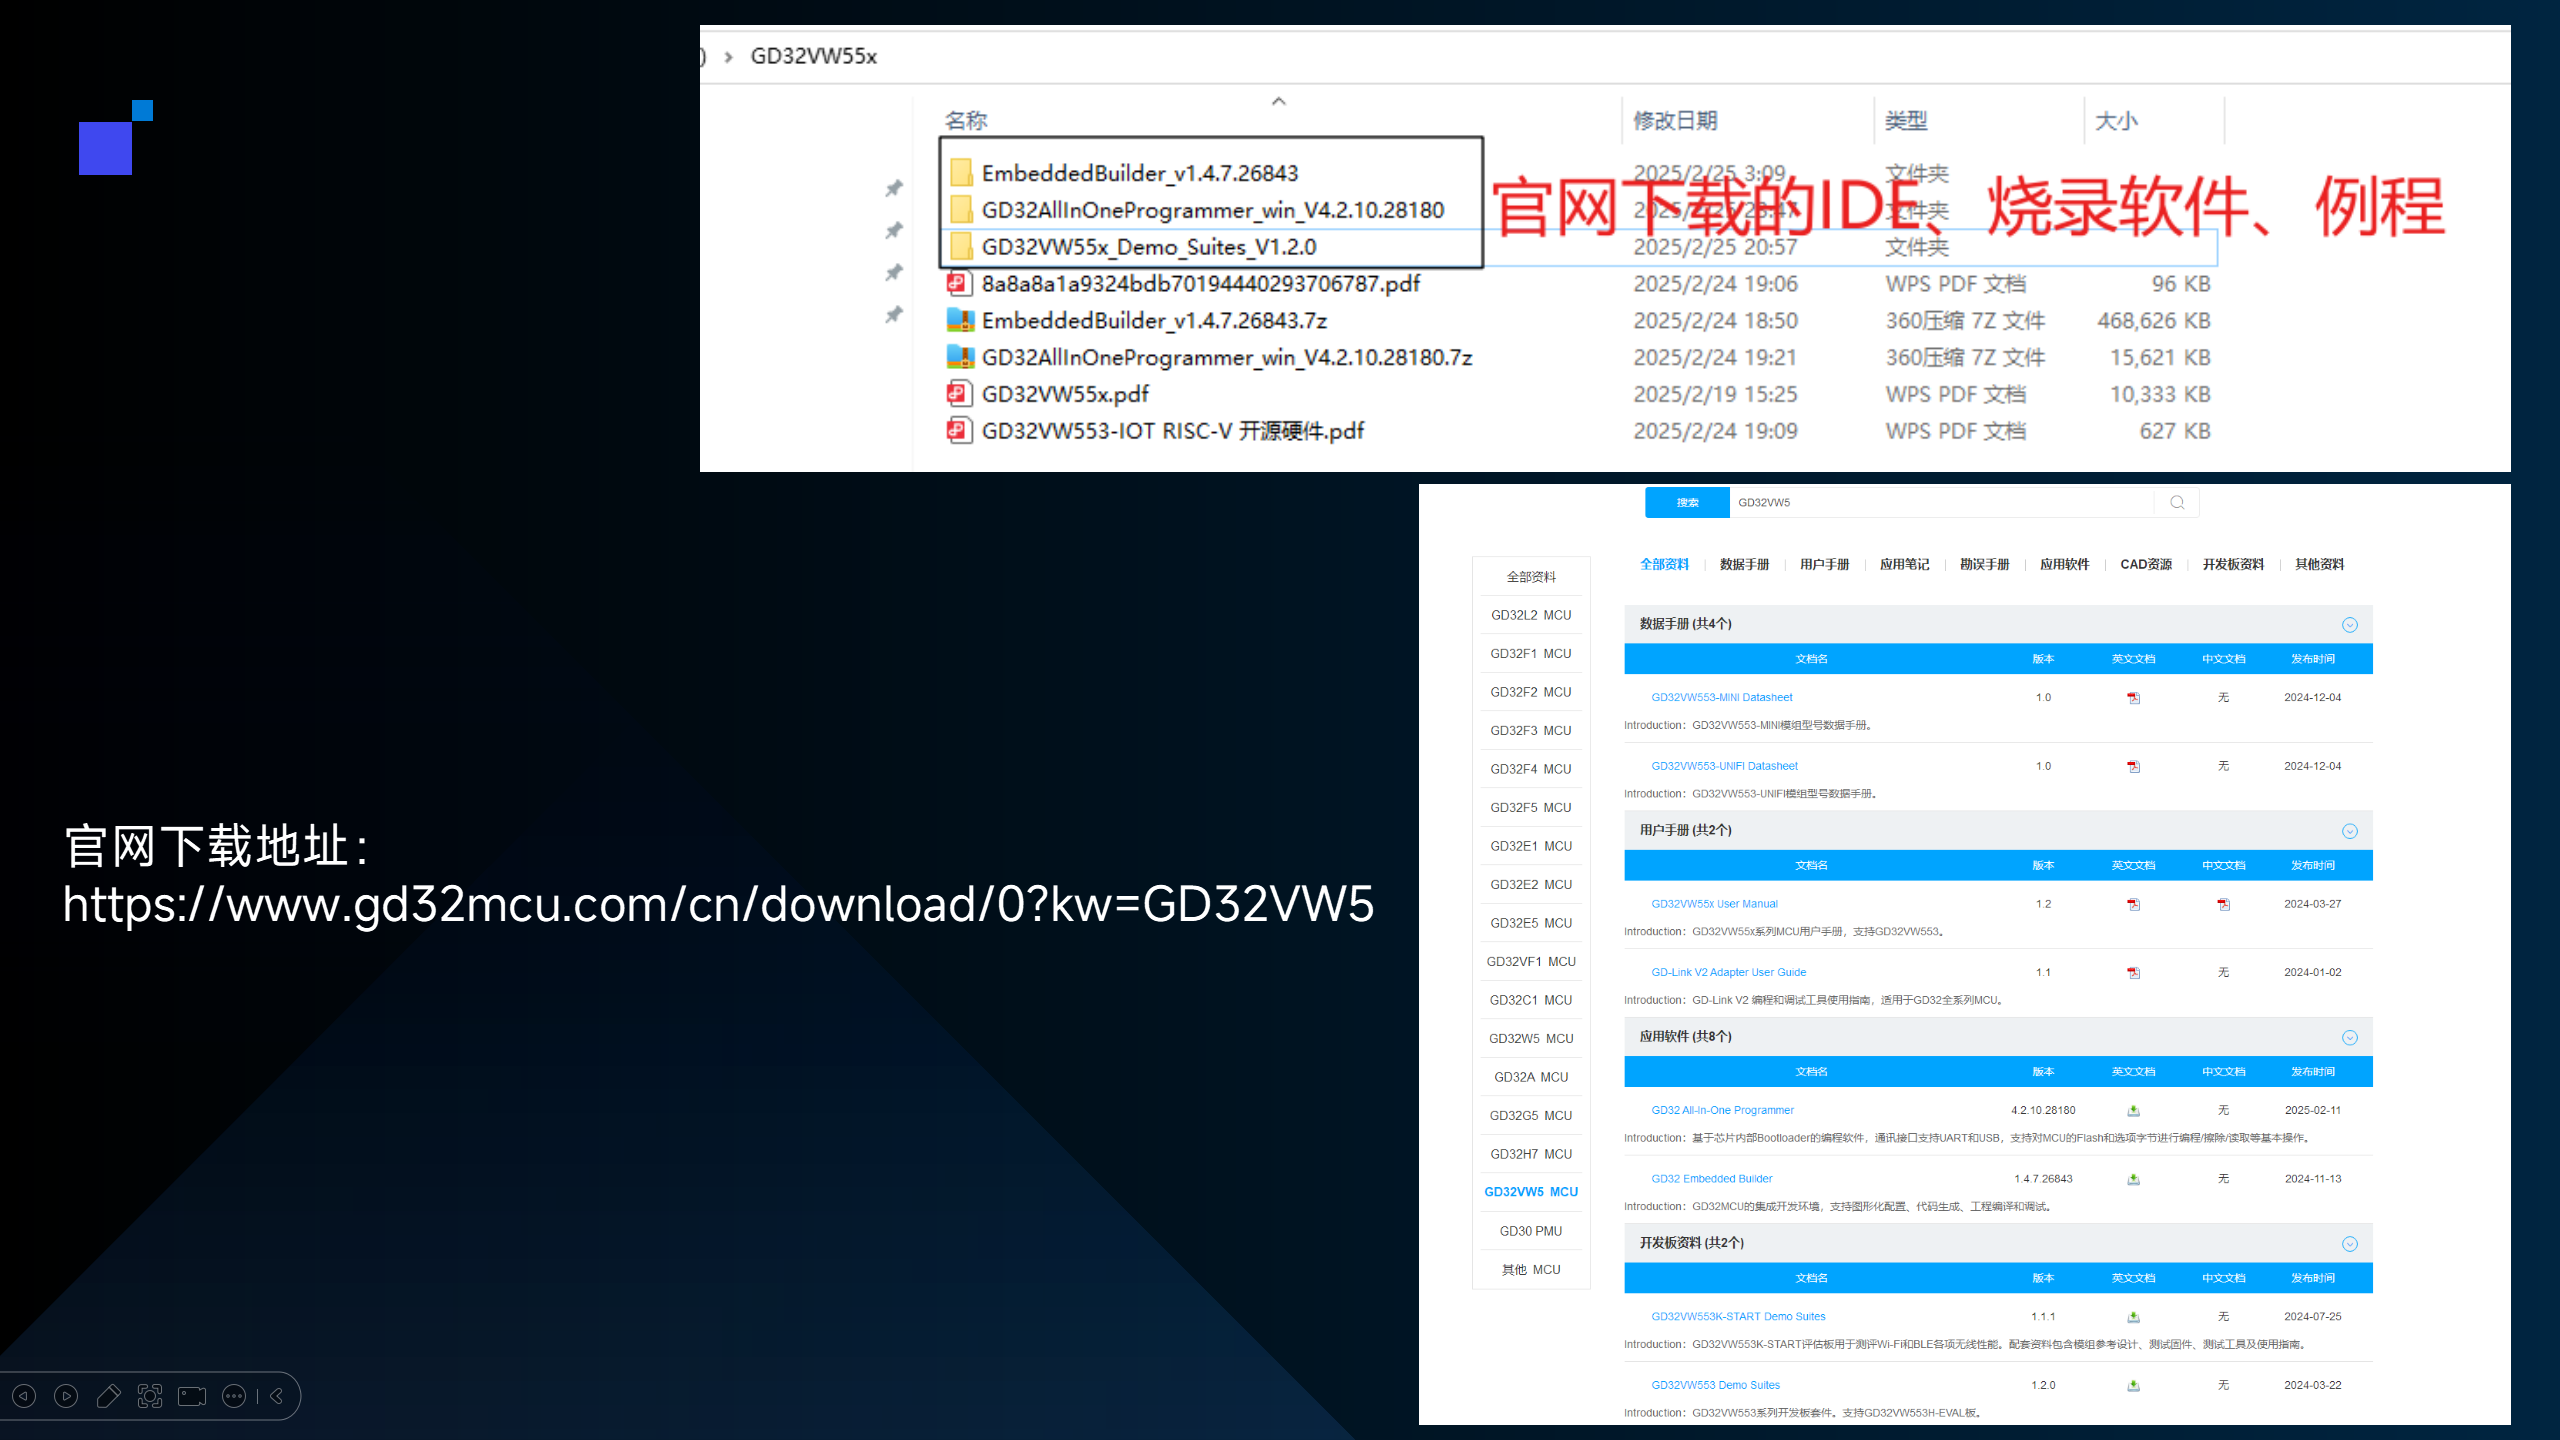Screen dimensions: 2560x1440
Task: Switch to the 其他资料 tab
Action: tap(2319, 565)
